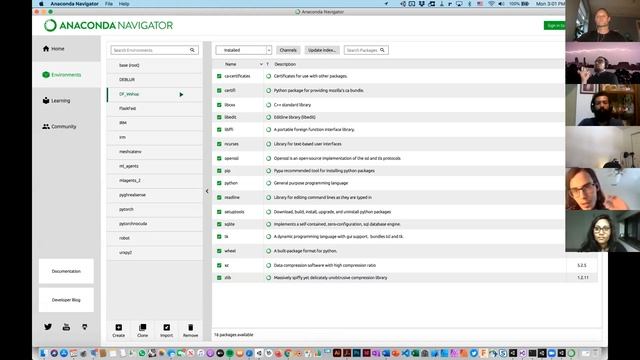Image resolution: width=640 pixels, height=360 pixels.
Task: Toggle the openssl package checkbox
Action: [x=219, y=158]
